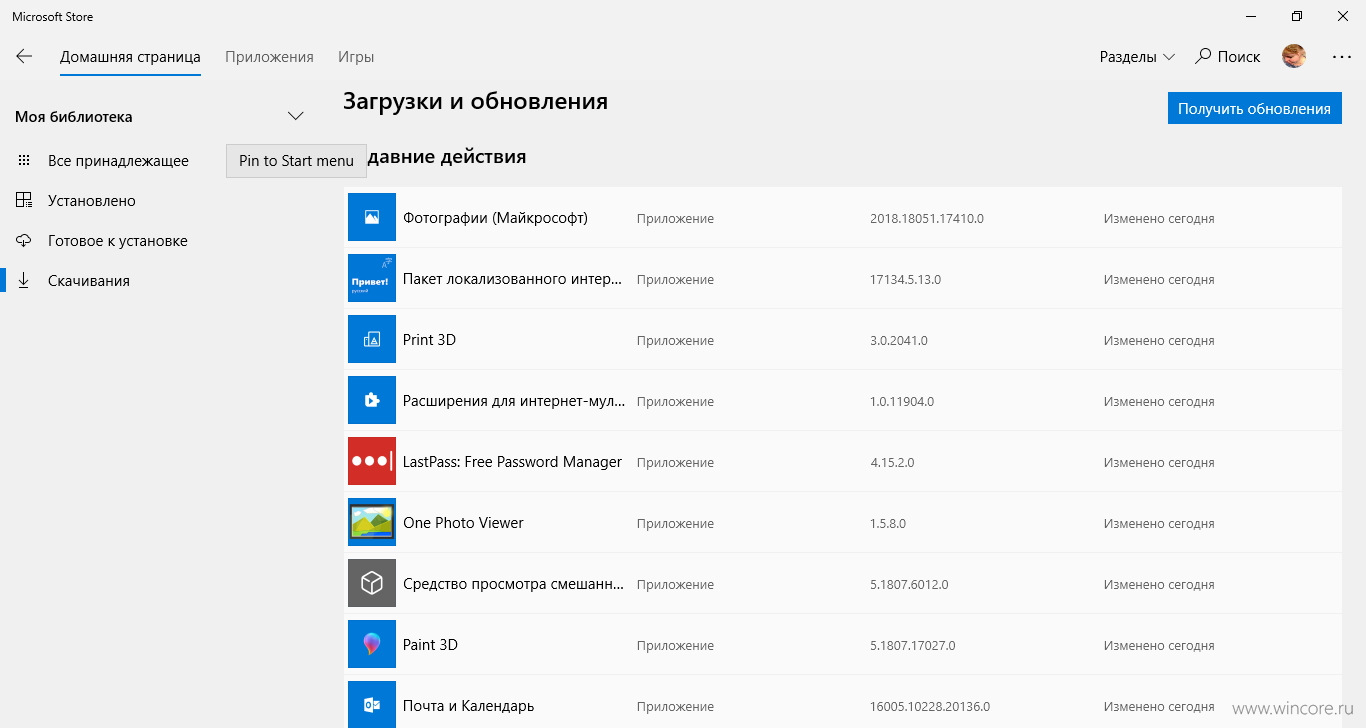1366x728 pixels.
Task: Open the user profile avatar
Action: tap(1294, 57)
